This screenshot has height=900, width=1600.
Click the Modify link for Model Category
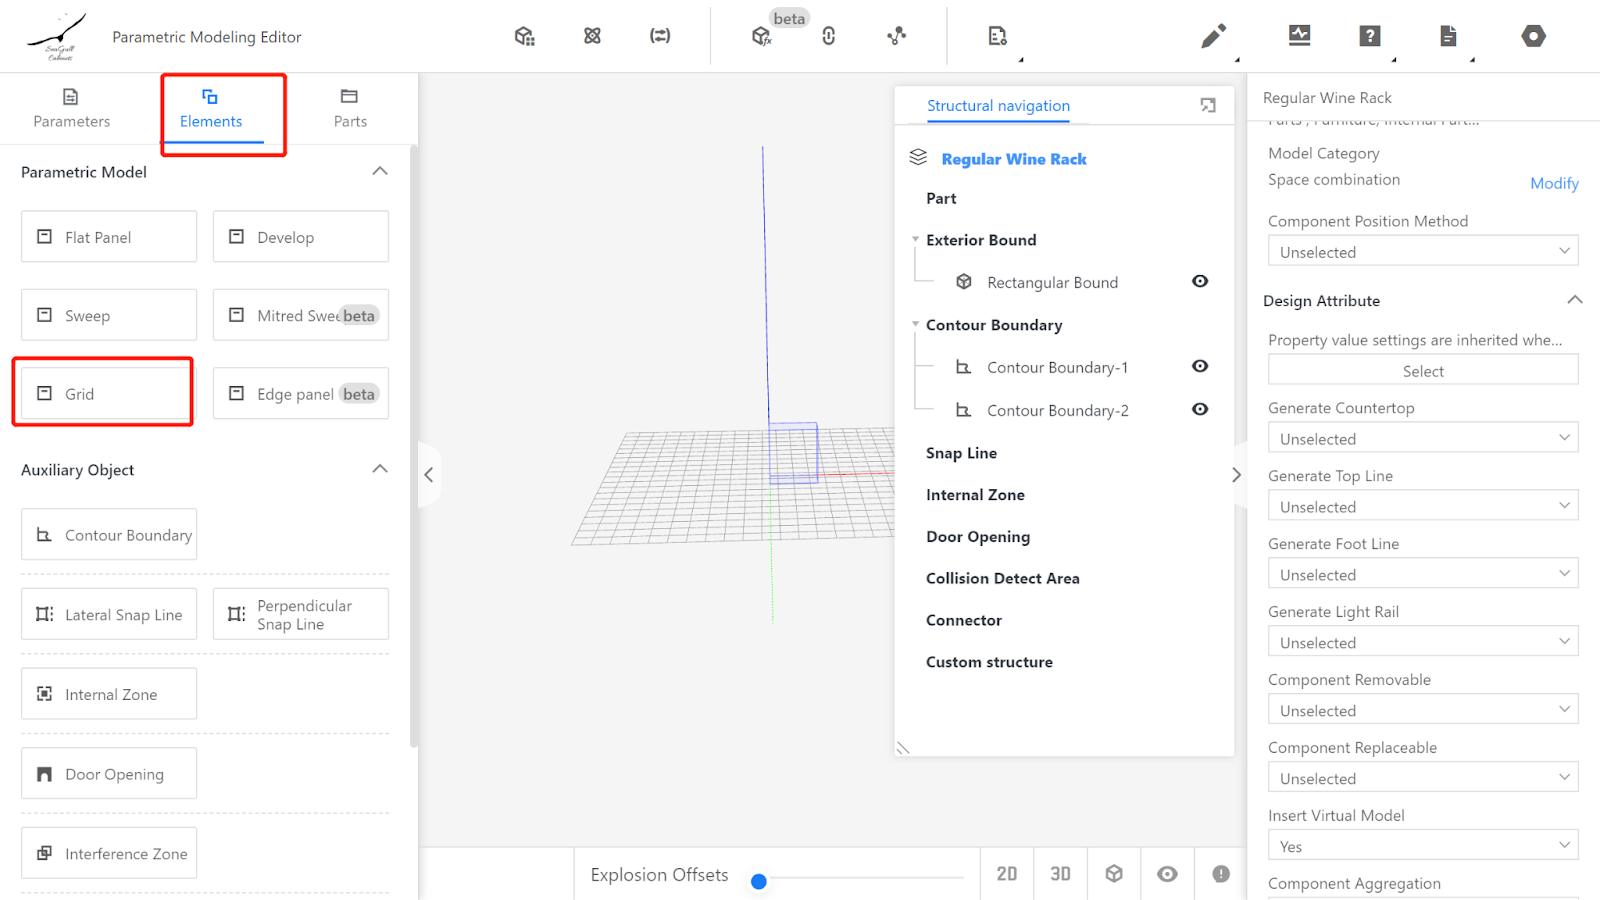[1554, 183]
